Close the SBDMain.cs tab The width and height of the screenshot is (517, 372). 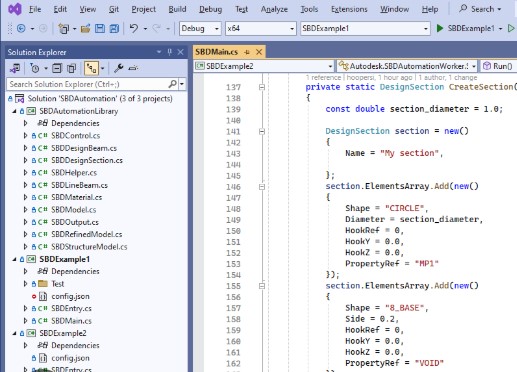(259, 52)
